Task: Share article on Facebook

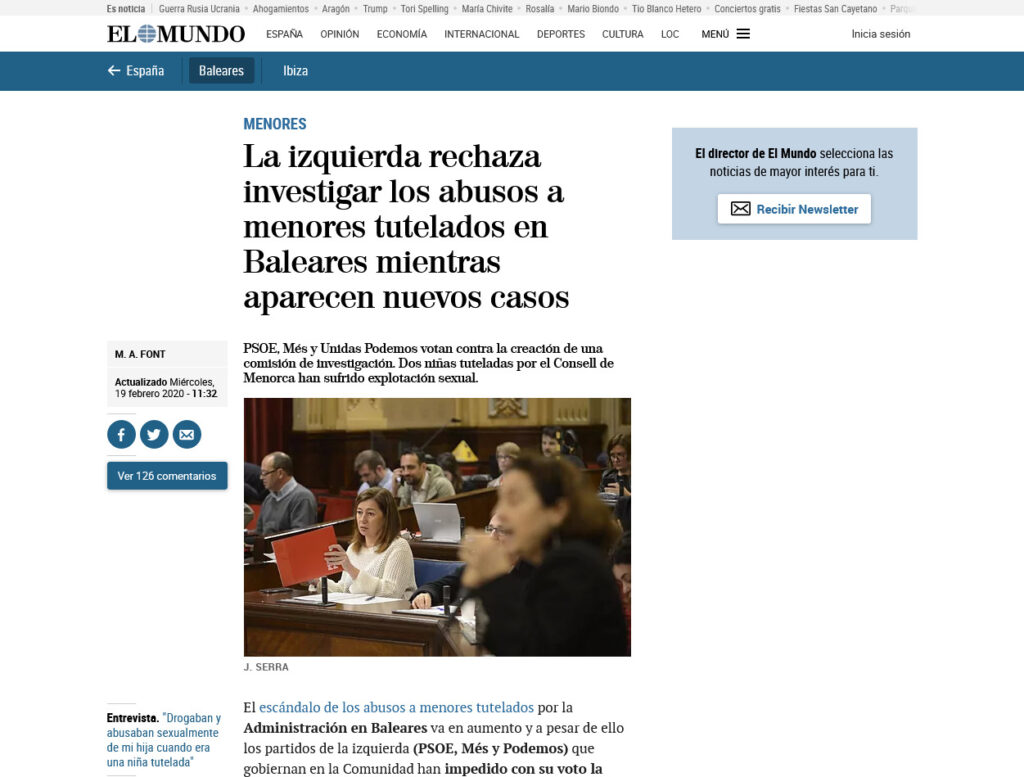Action: [x=121, y=434]
